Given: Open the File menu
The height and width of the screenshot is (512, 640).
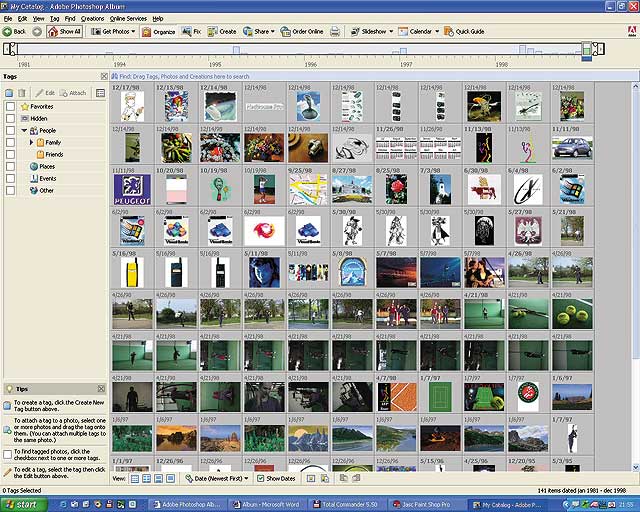Looking at the screenshot, I should point(8,19).
